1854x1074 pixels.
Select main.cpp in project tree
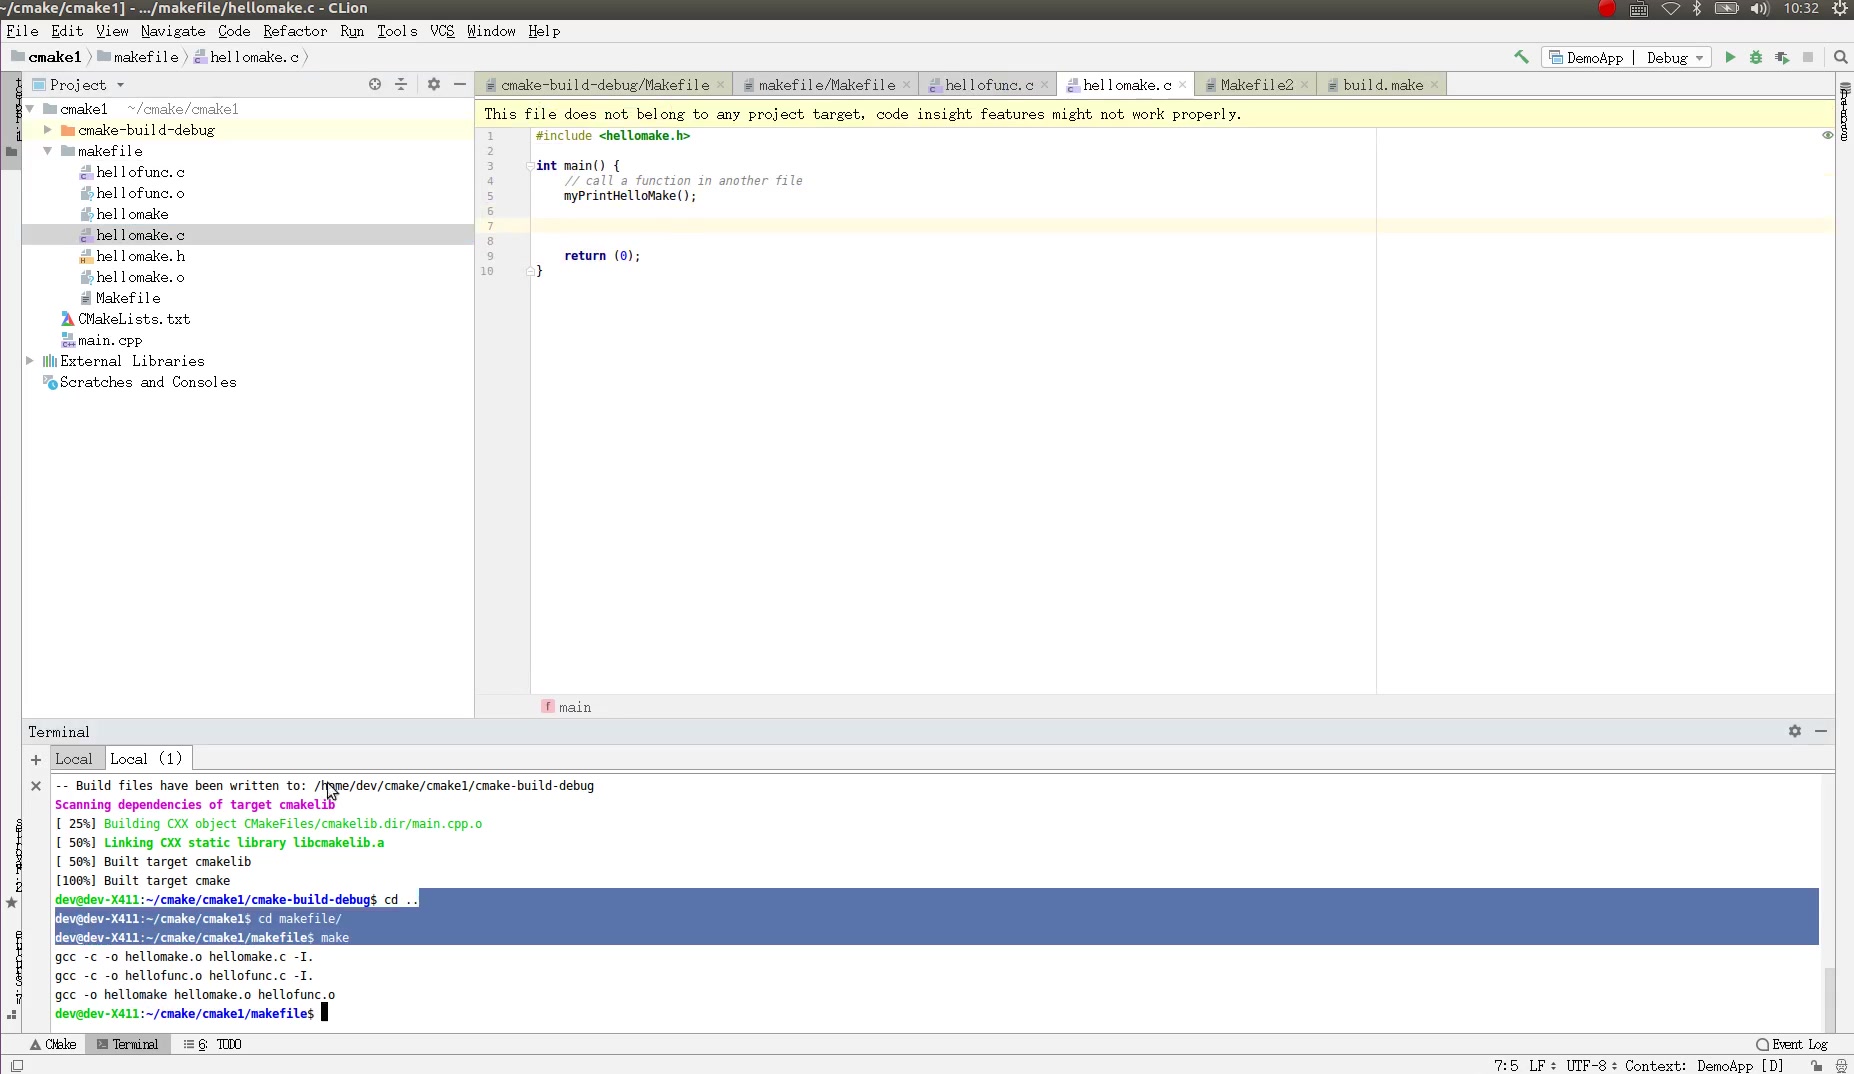[x=110, y=340]
